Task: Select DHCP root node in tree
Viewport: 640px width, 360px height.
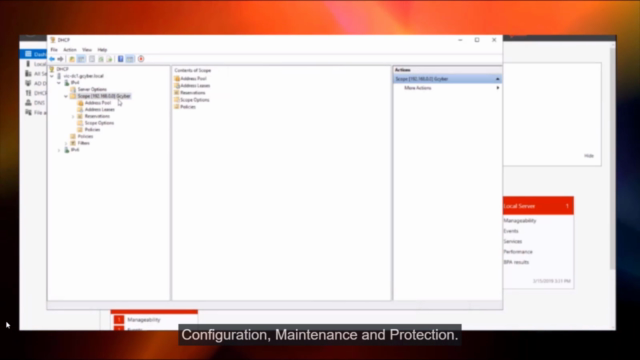Action: 62,69
